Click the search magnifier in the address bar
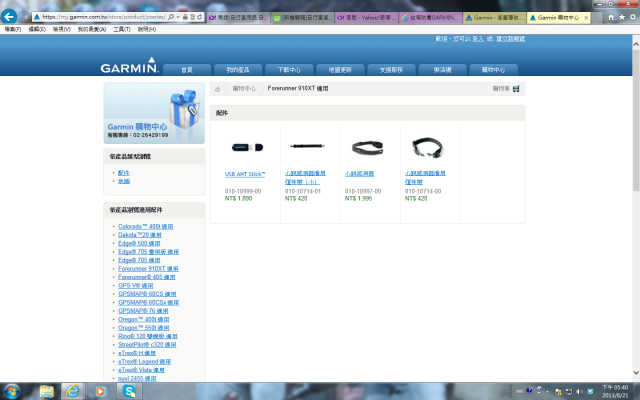This screenshot has height=400, width=640. 171,17
